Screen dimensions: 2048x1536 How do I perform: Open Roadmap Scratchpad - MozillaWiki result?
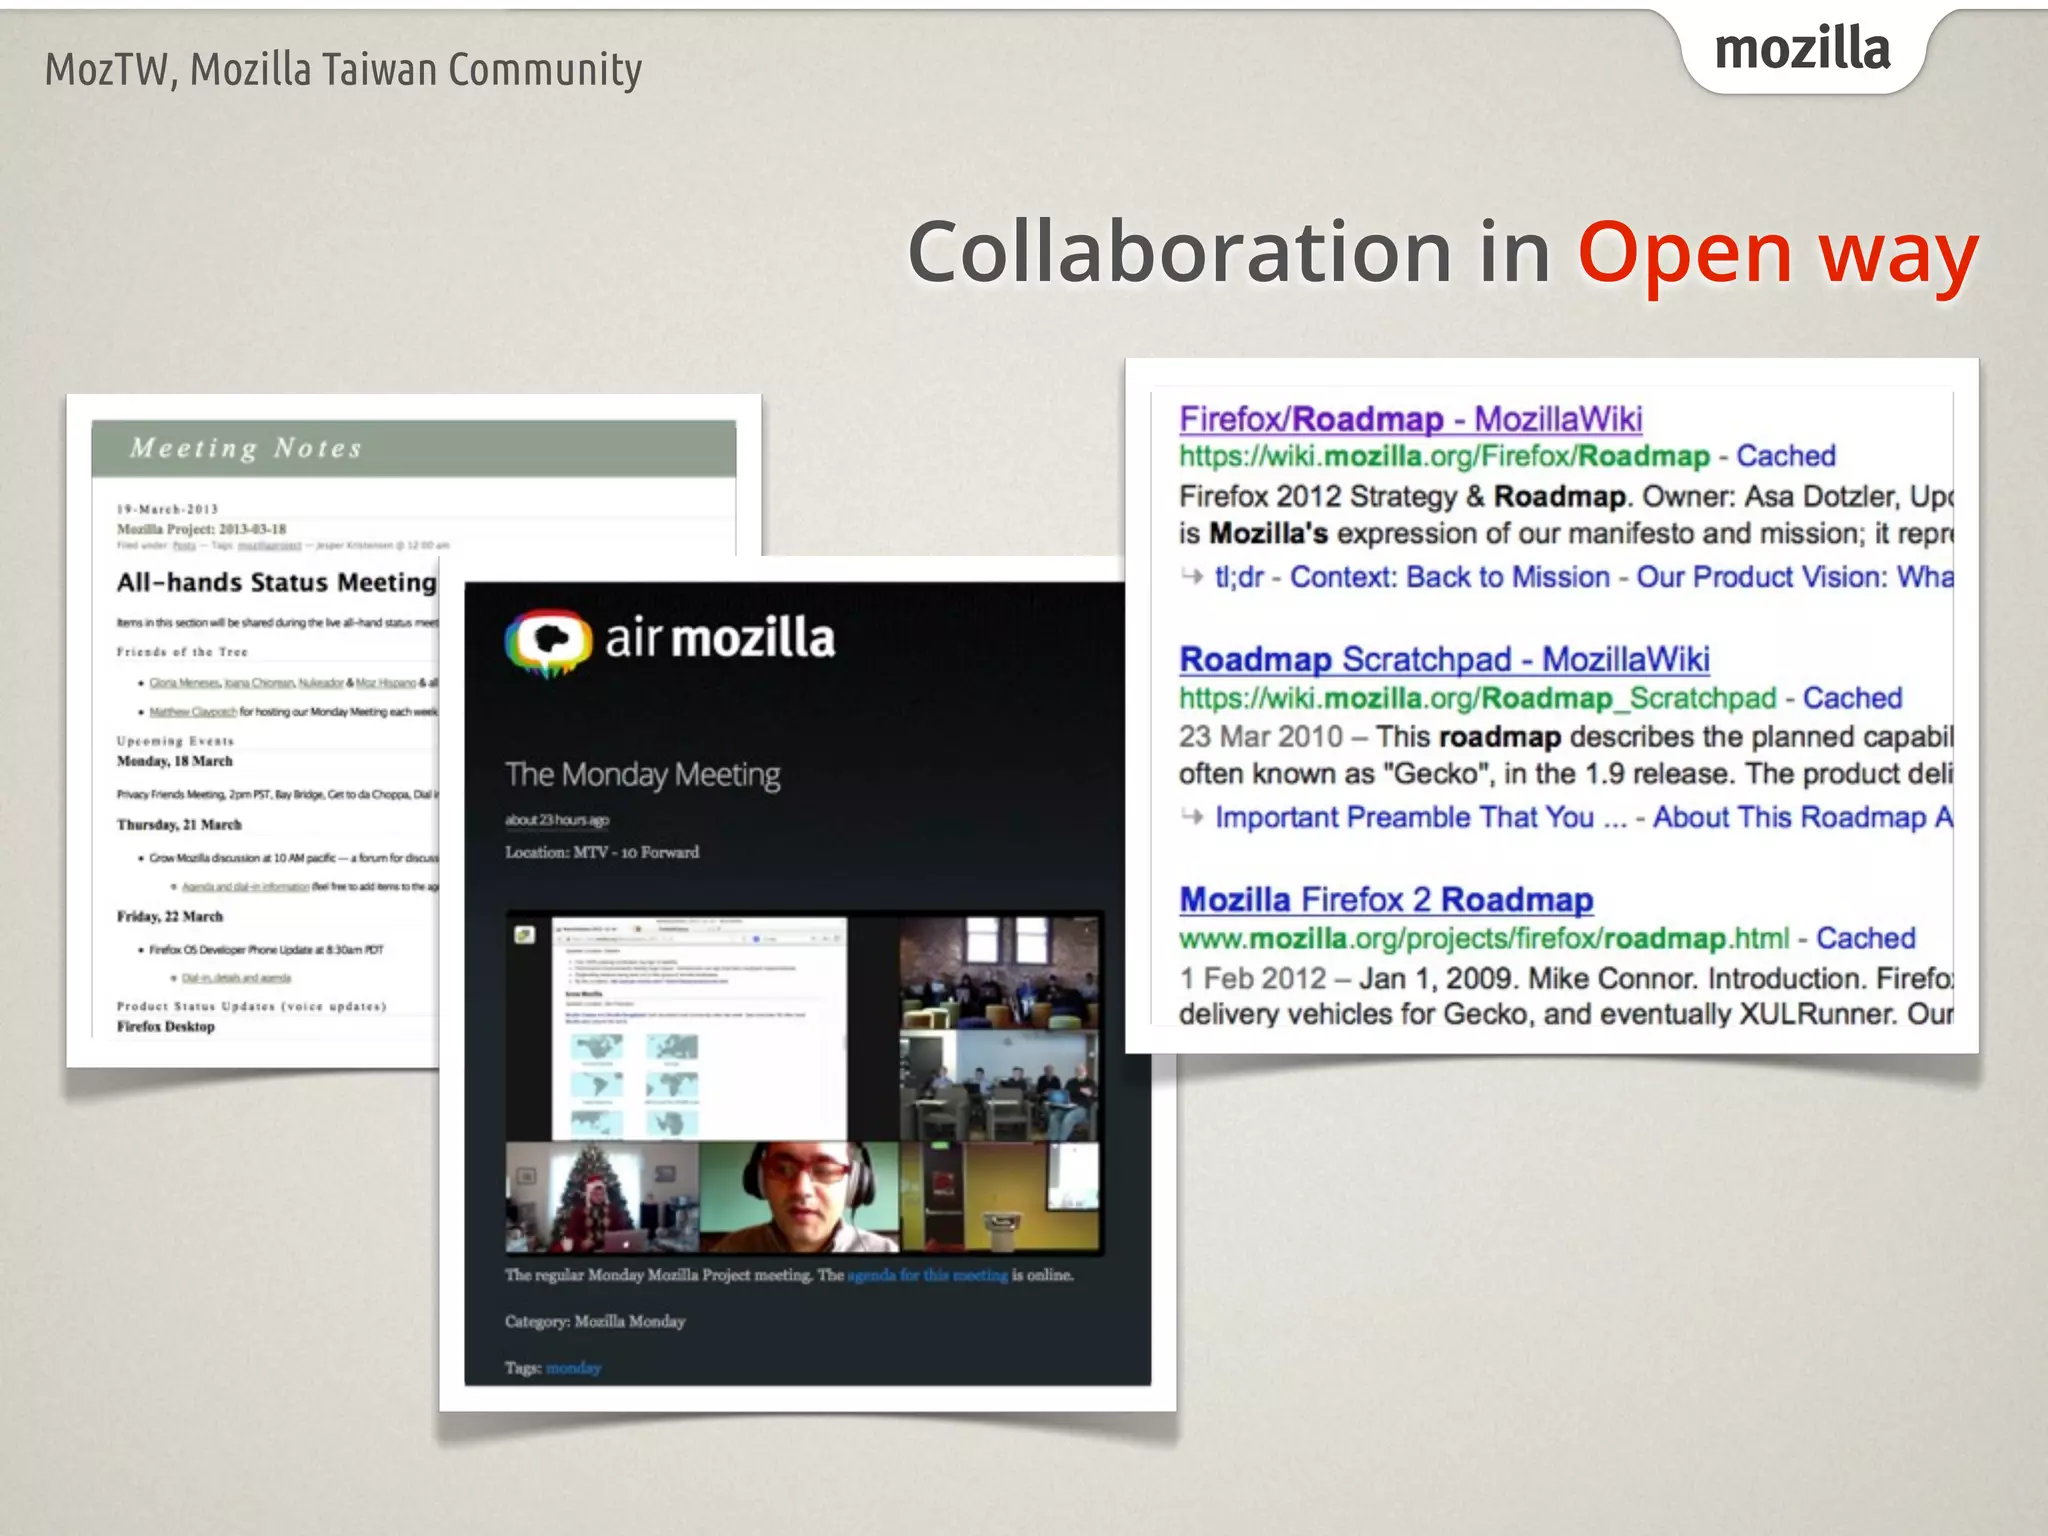tap(1444, 660)
